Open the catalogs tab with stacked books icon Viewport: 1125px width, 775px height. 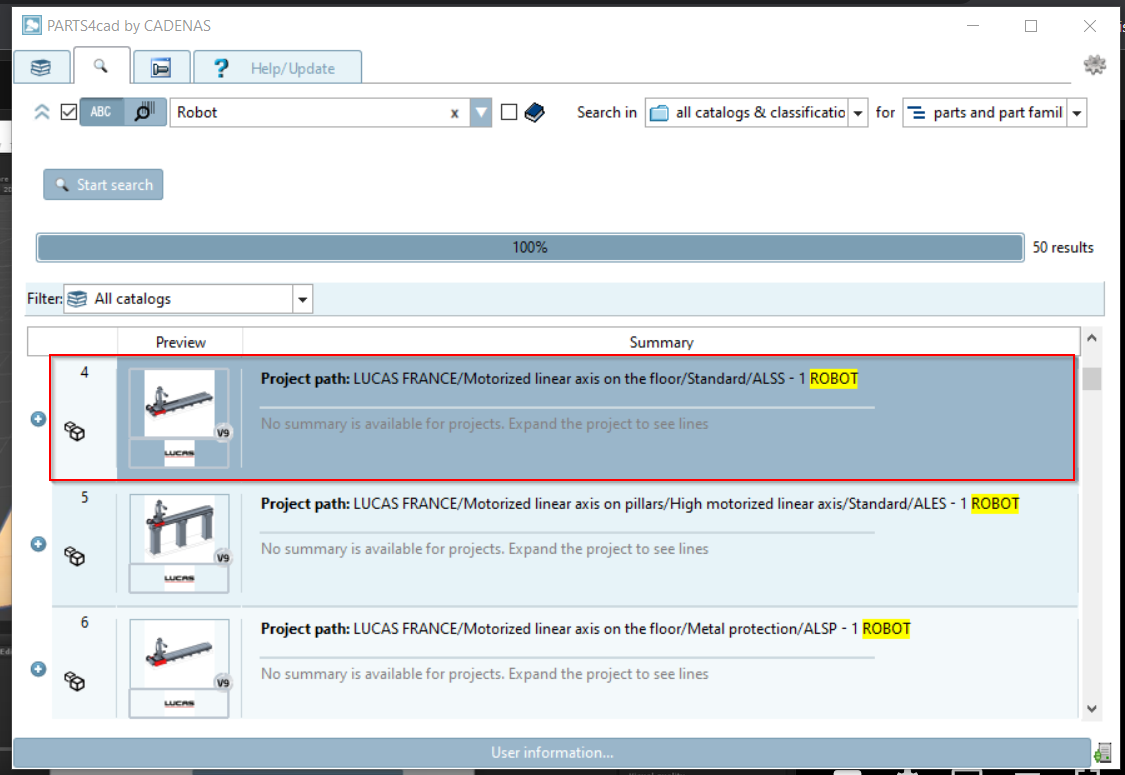[42, 67]
